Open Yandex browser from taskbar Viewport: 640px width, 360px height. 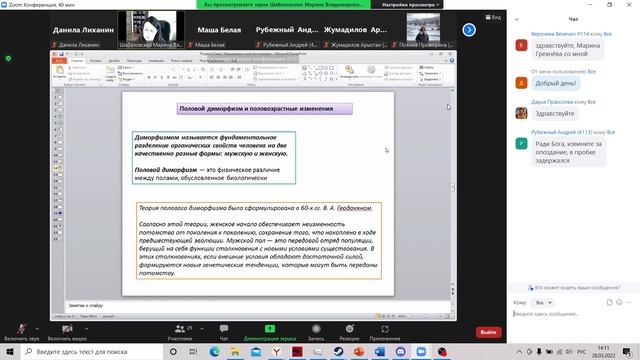(276, 351)
